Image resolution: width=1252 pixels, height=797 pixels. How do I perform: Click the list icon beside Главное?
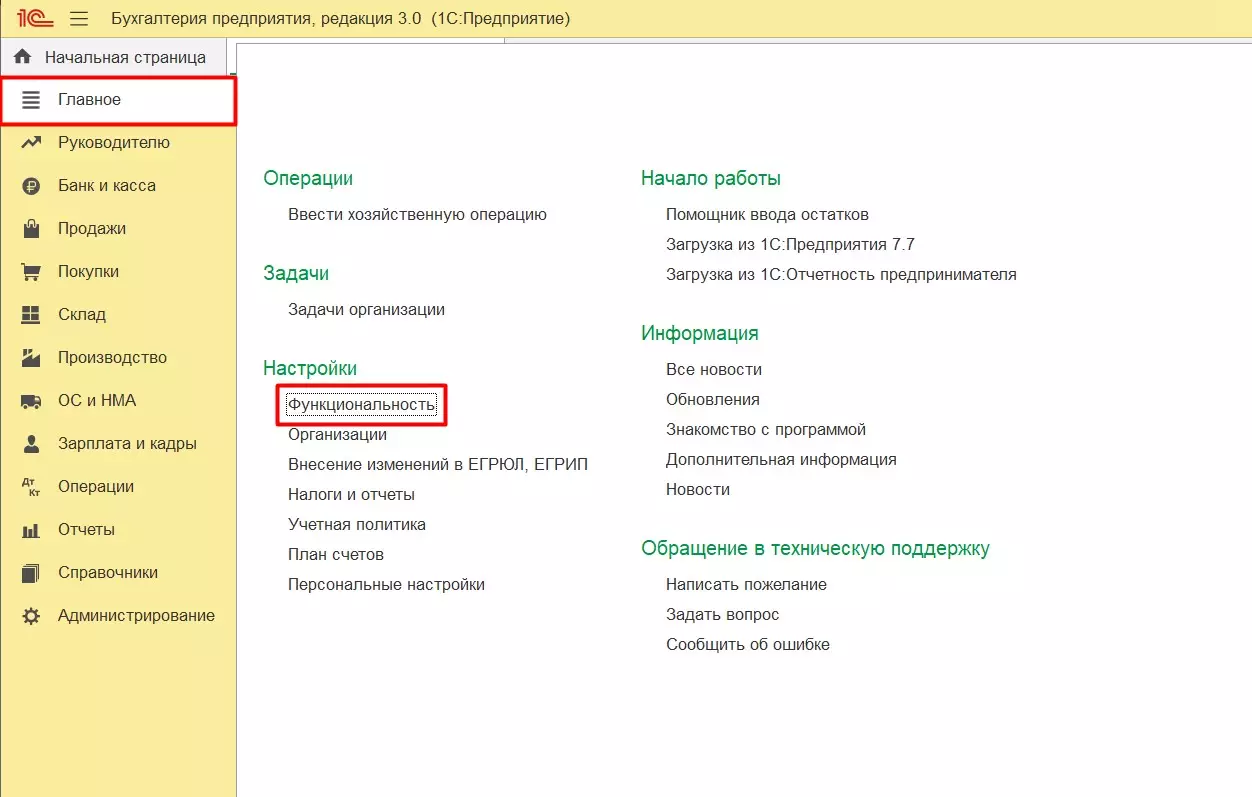click(31, 100)
